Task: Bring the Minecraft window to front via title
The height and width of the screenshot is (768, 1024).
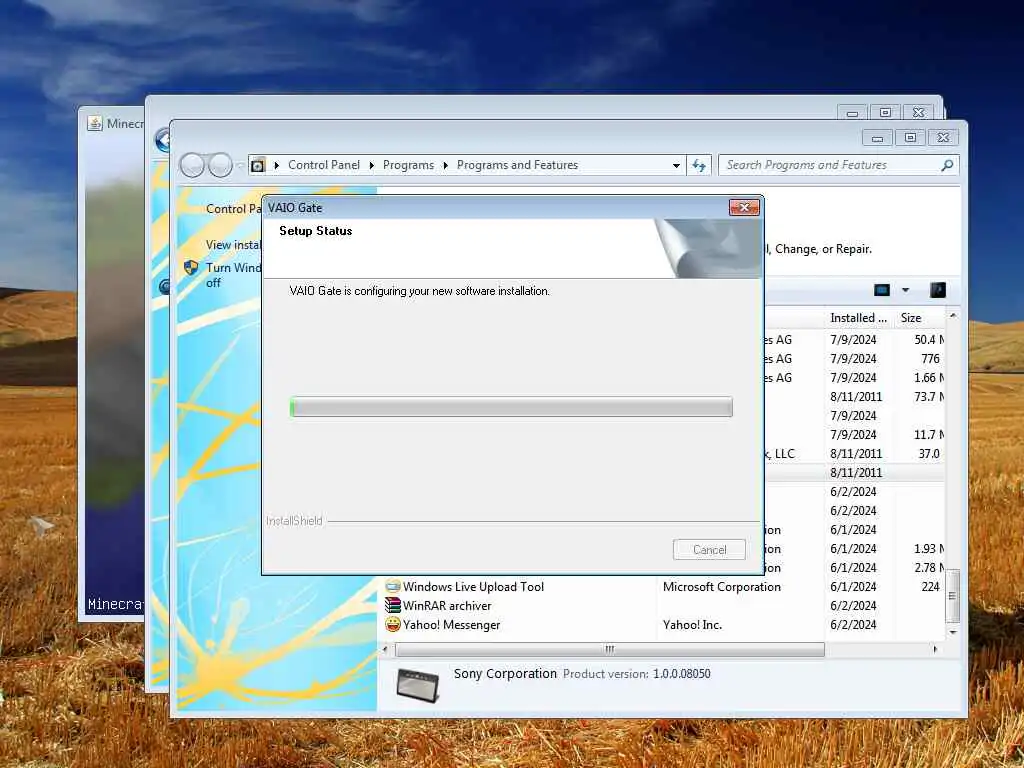Action: click(x=124, y=123)
